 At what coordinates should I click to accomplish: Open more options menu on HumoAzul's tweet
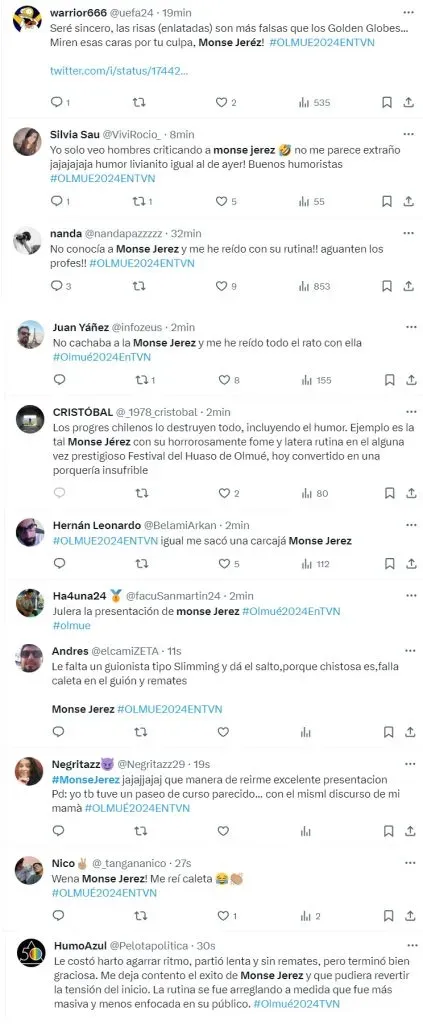coord(411,945)
